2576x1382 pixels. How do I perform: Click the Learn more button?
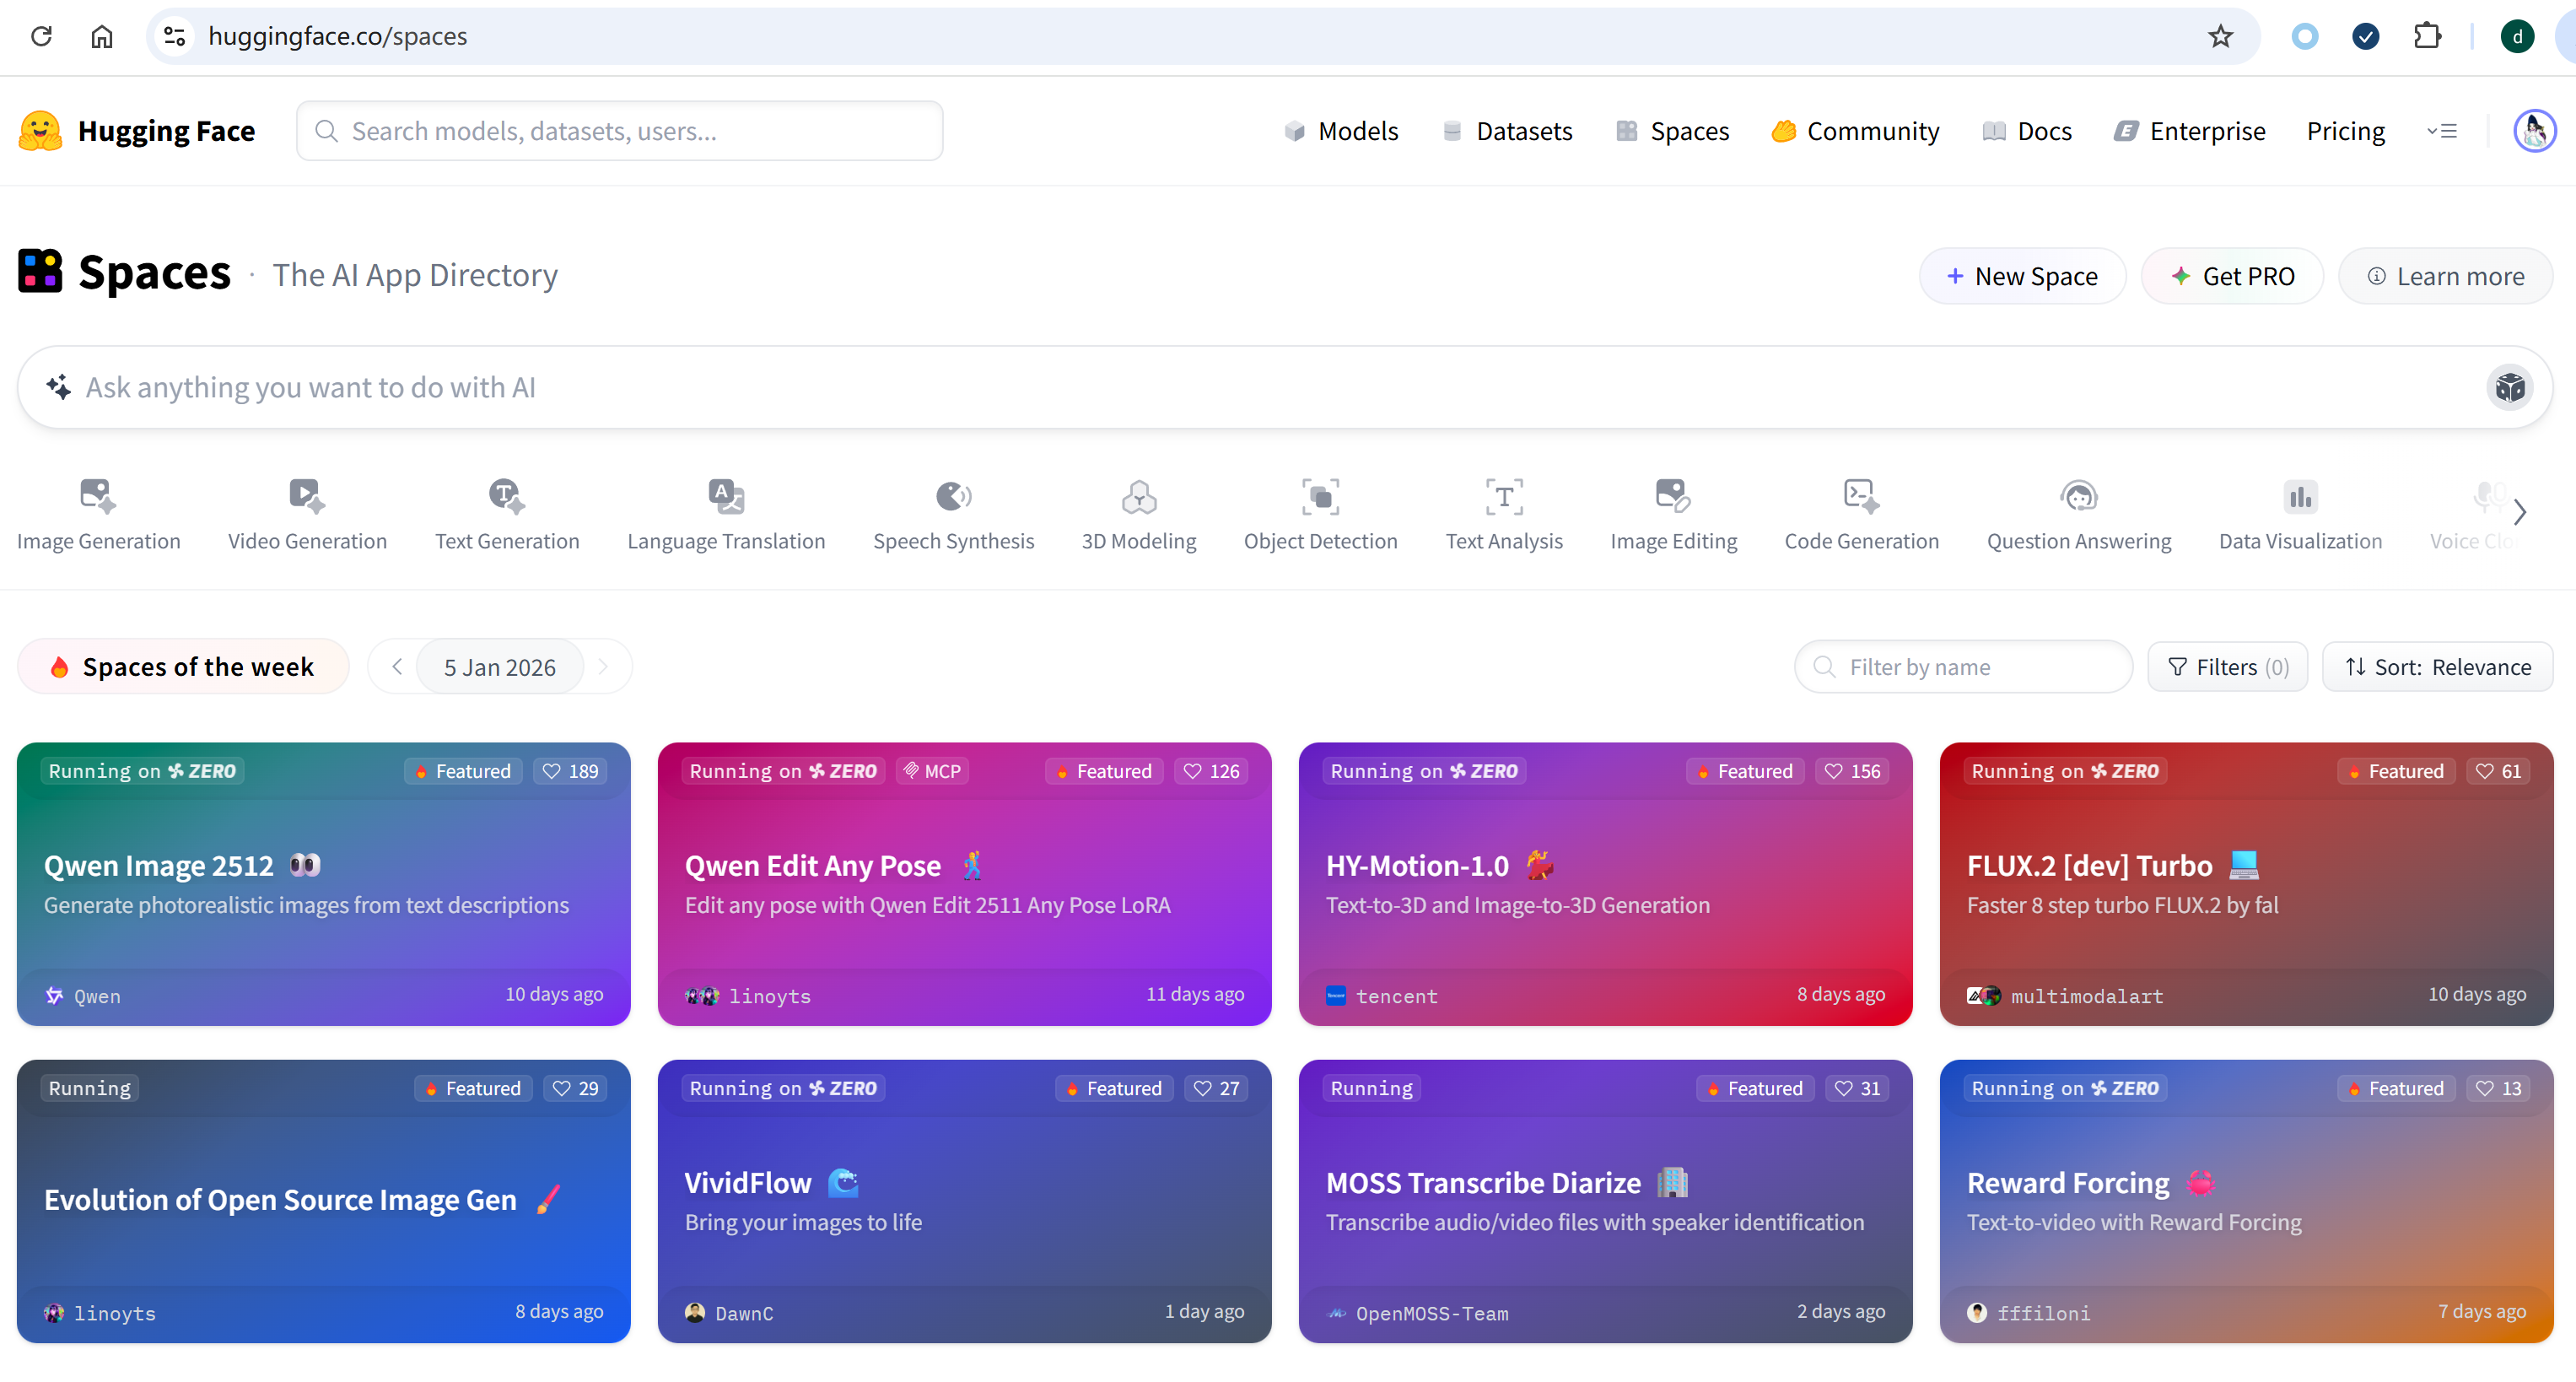coord(2445,276)
